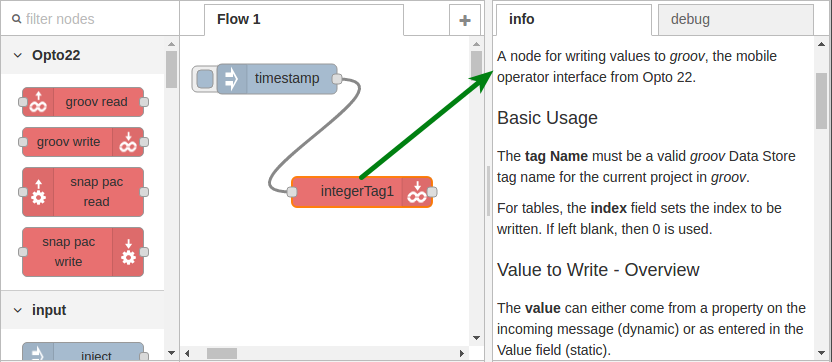The width and height of the screenshot is (832, 362).
Task: Click the groov read node input port
Action: click(x=23, y=102)
